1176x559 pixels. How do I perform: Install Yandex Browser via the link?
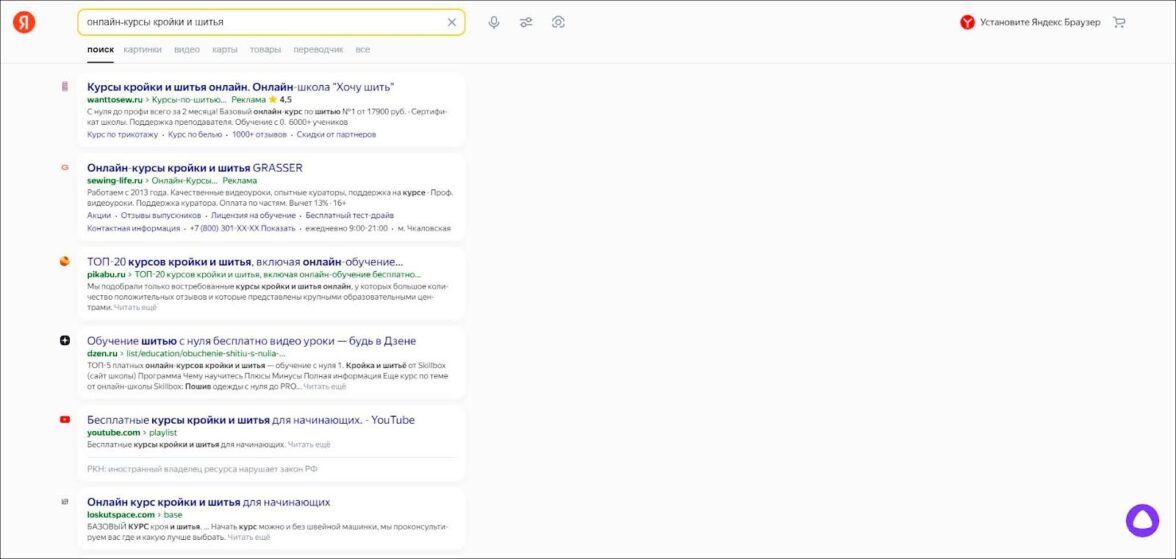tap(1040, 23)
